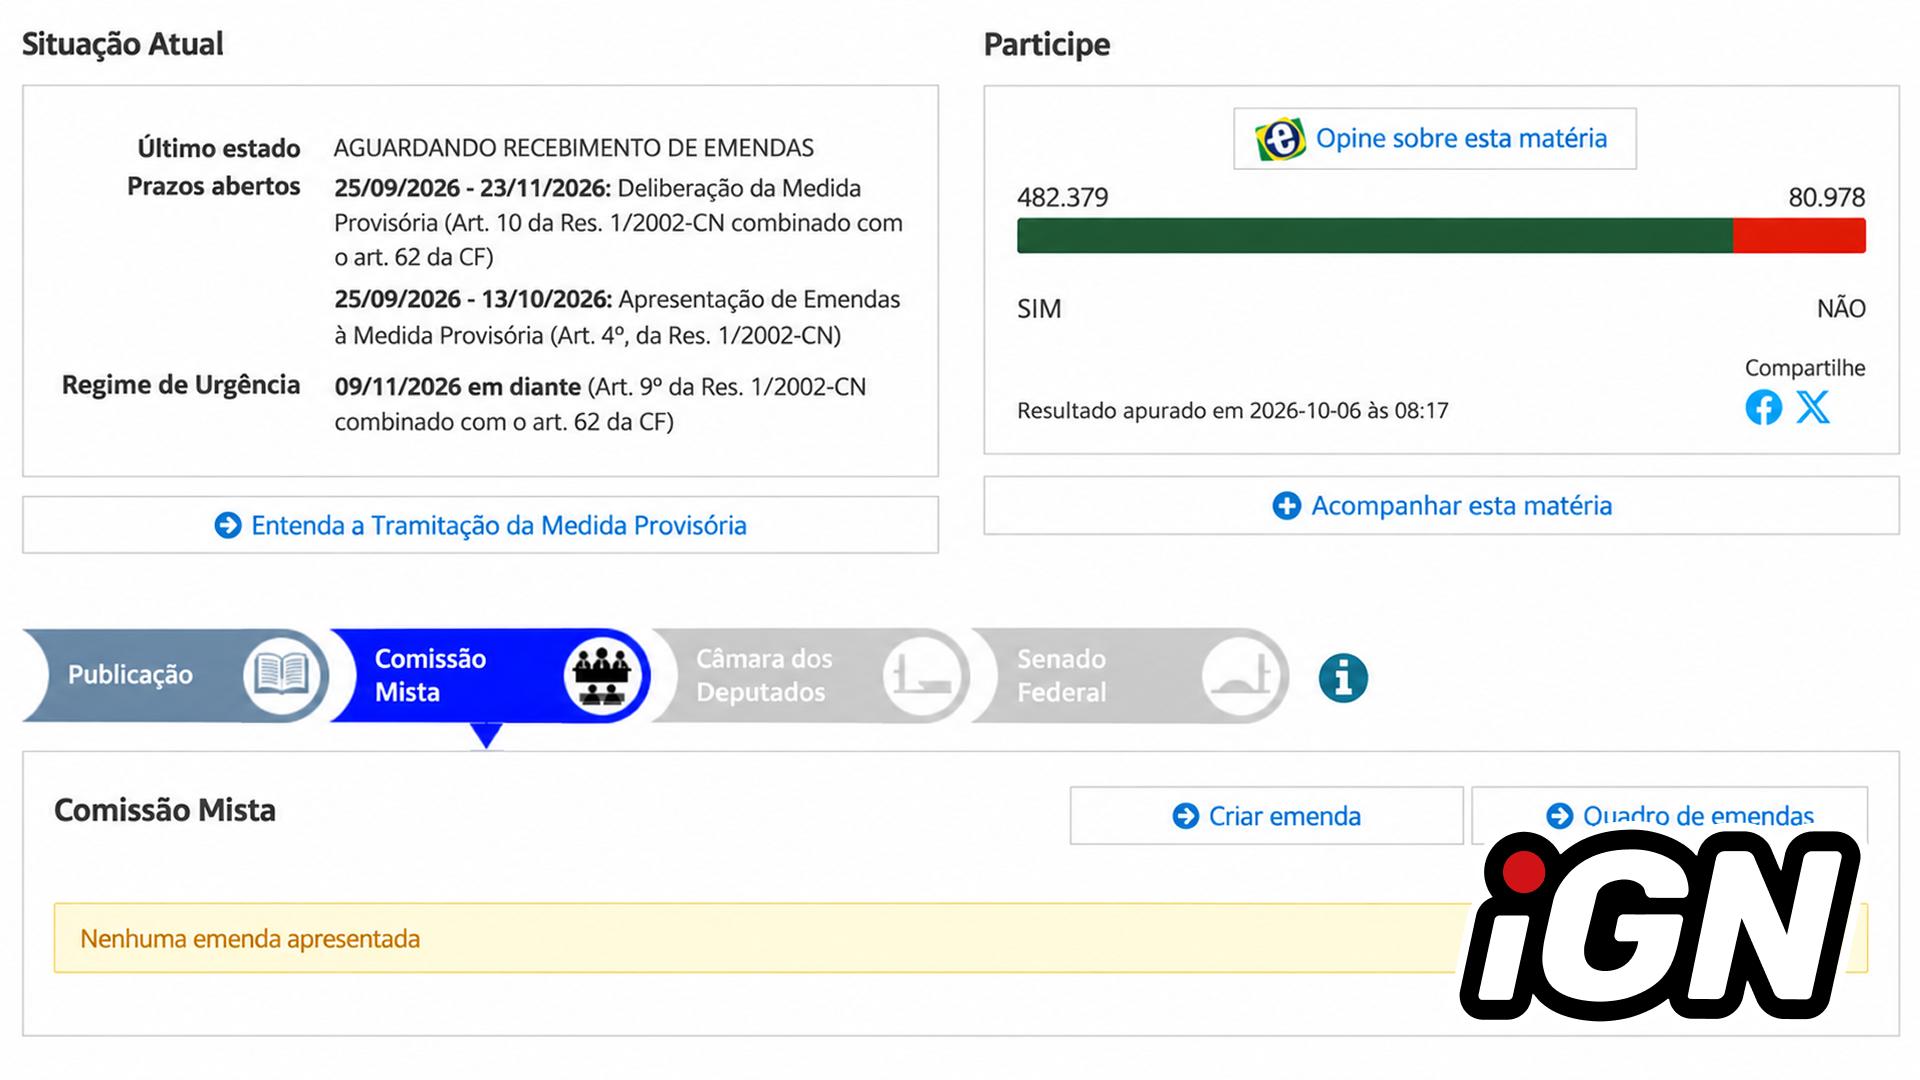This screenshot has height=1080, width=1920.
Task: Click the book icon in Publicação stage
Action: (281, 674)
